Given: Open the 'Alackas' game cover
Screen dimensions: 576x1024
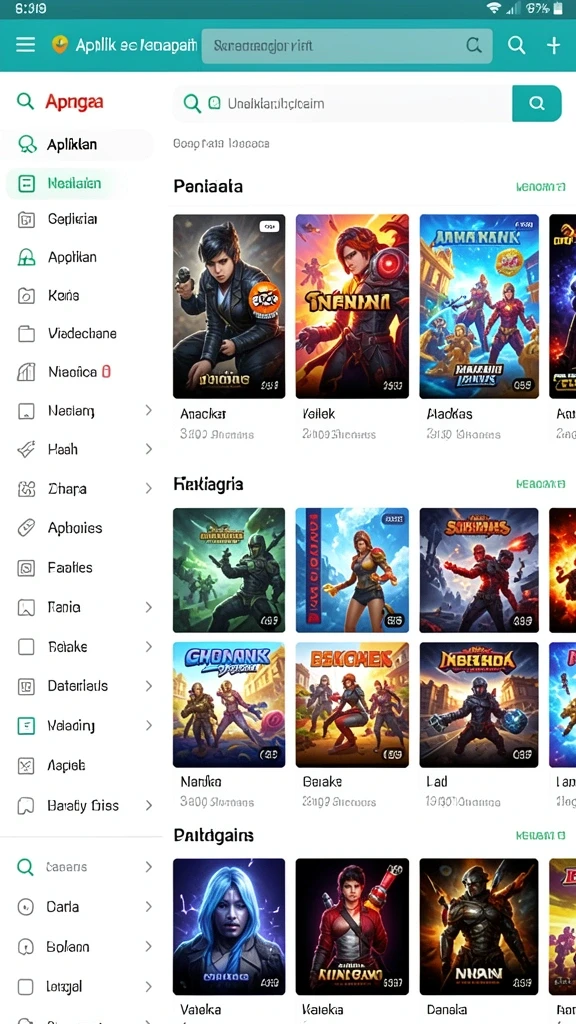Looking at the screenshot, I should [479, 306].
